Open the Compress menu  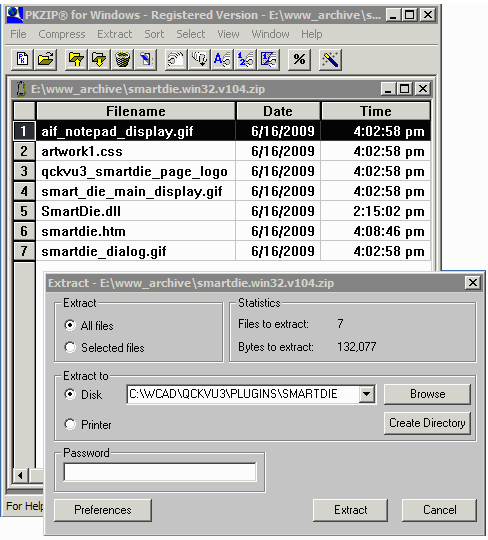point(62,34)
